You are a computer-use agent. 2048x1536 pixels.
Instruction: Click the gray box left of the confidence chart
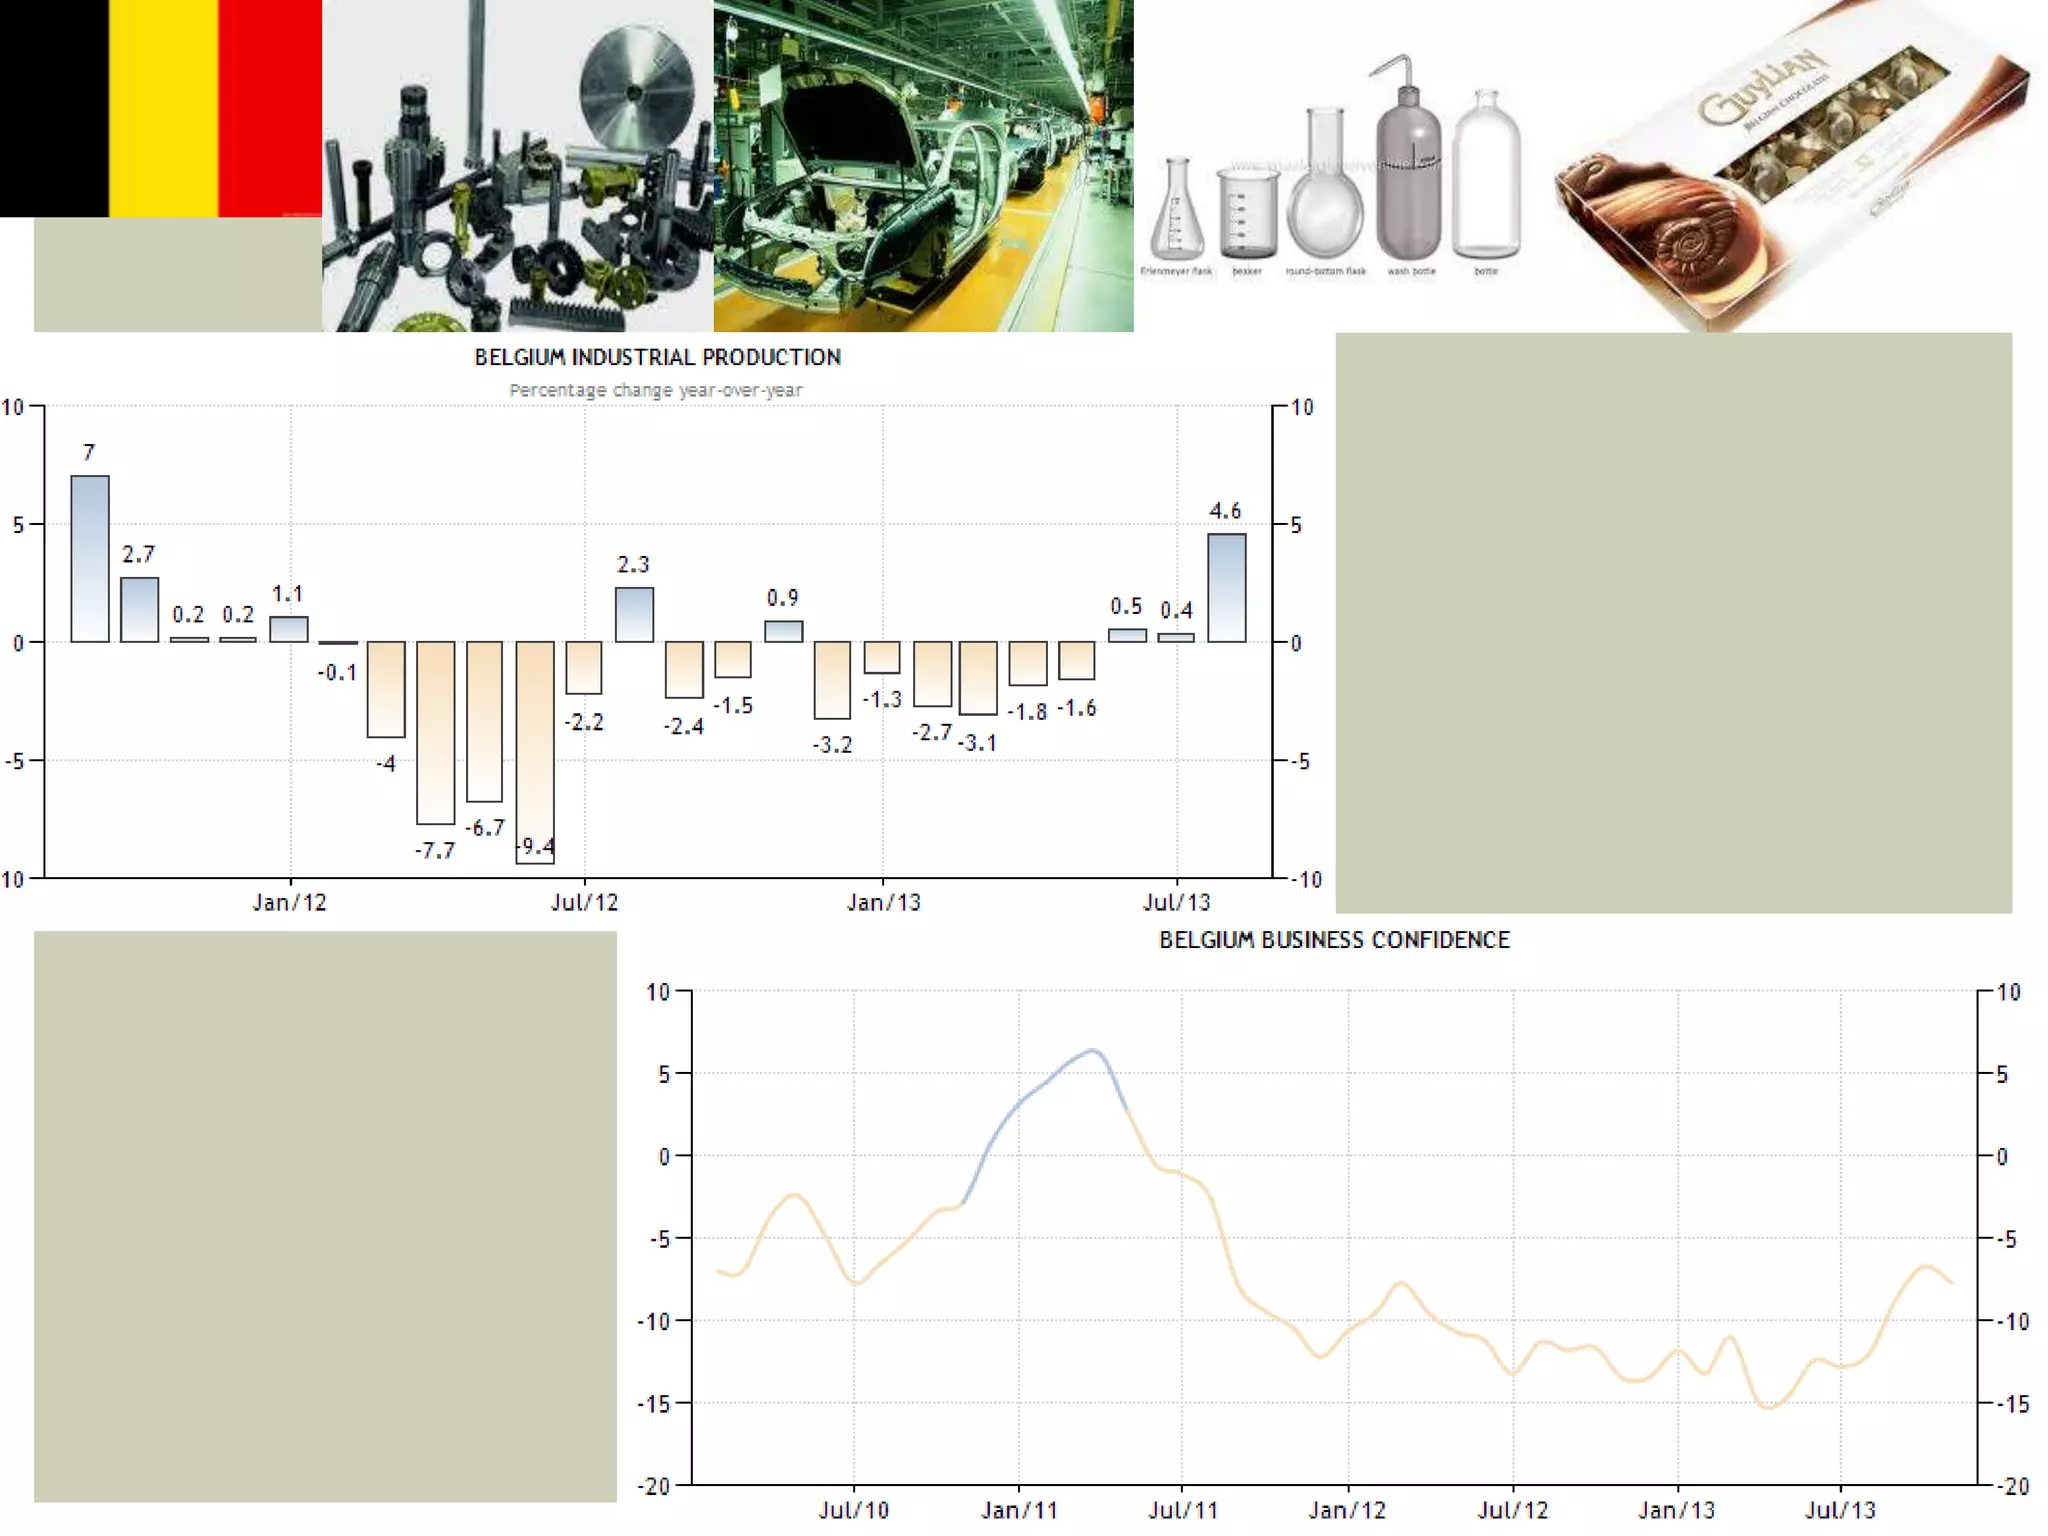pyautogui.click(x=325, y=1216)
